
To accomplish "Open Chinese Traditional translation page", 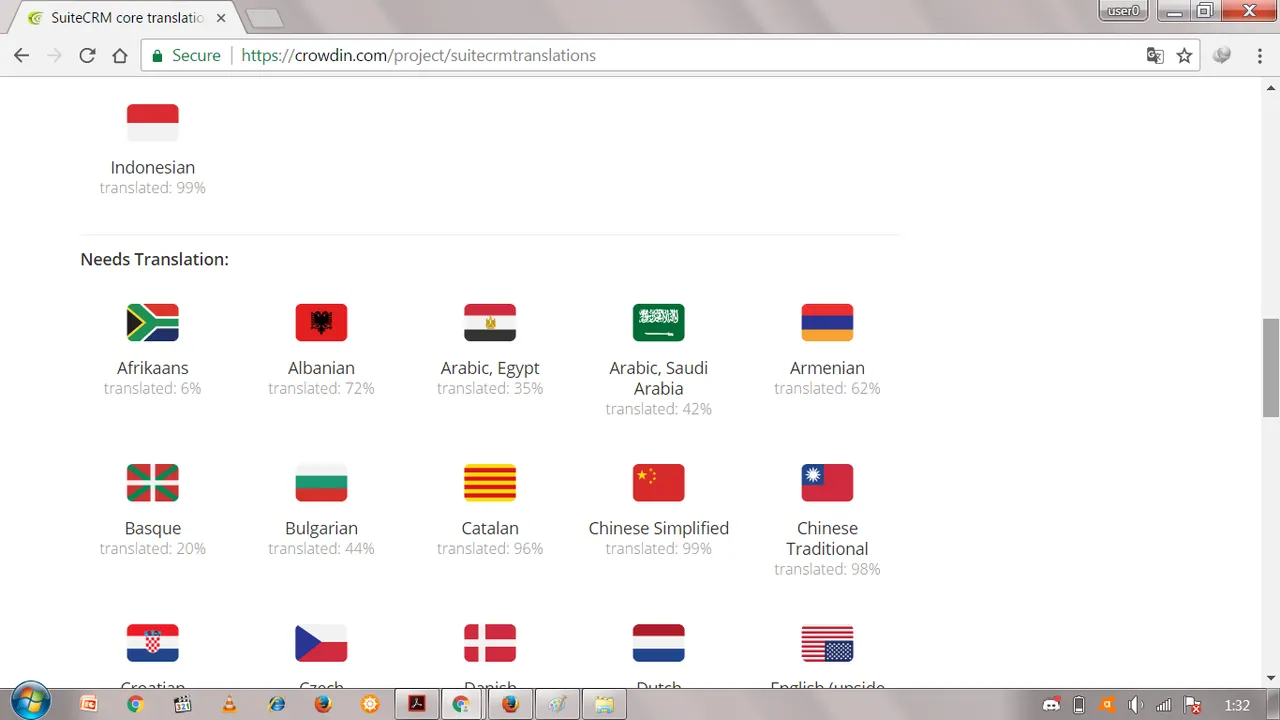I will pos(827,538).
